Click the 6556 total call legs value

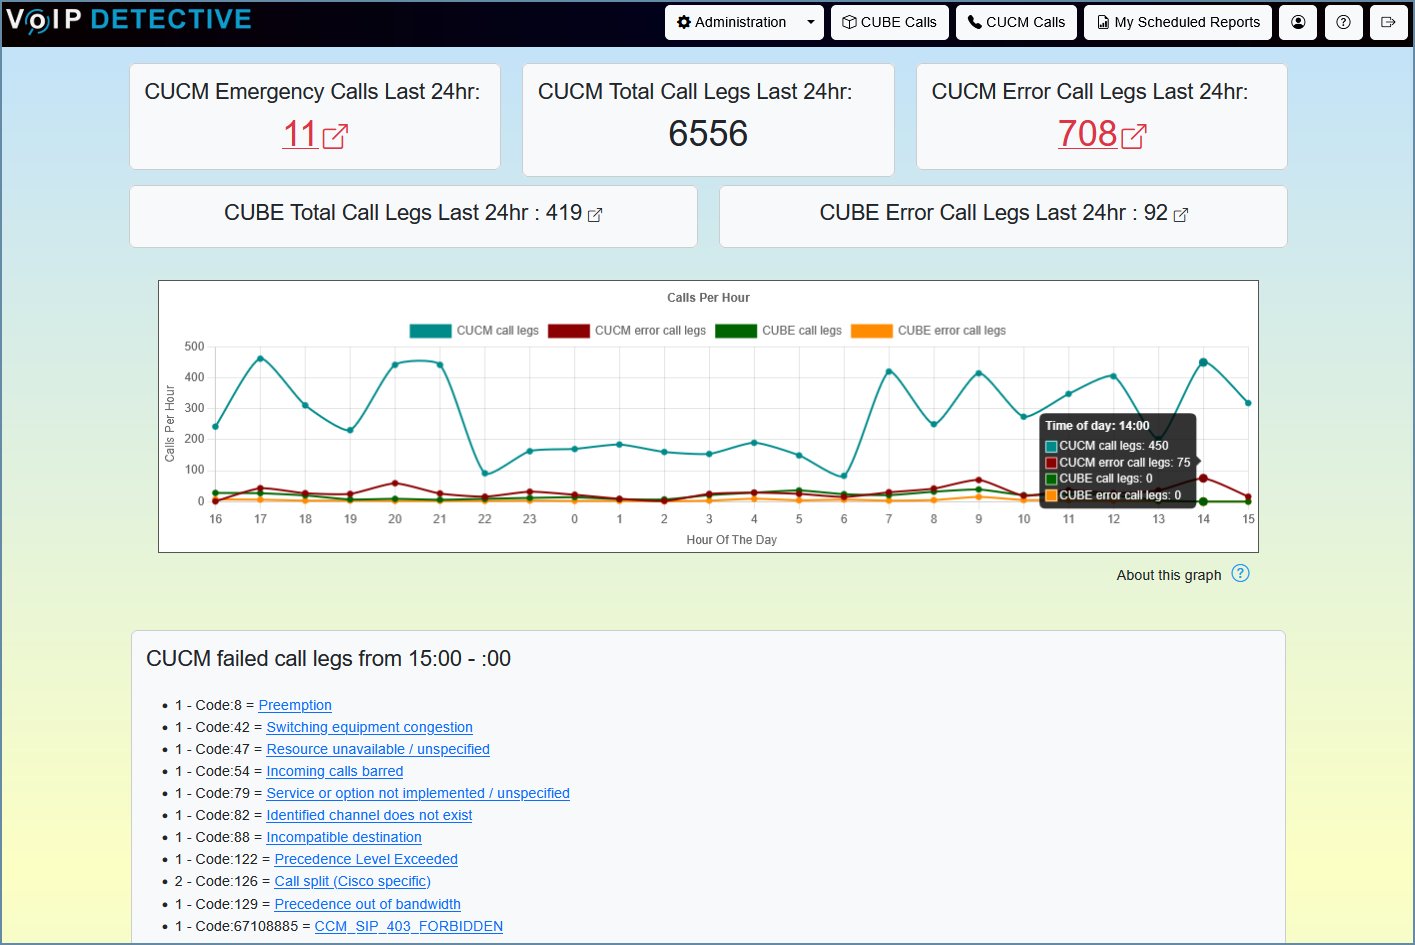pyautogui.click(x=708, y=134)
